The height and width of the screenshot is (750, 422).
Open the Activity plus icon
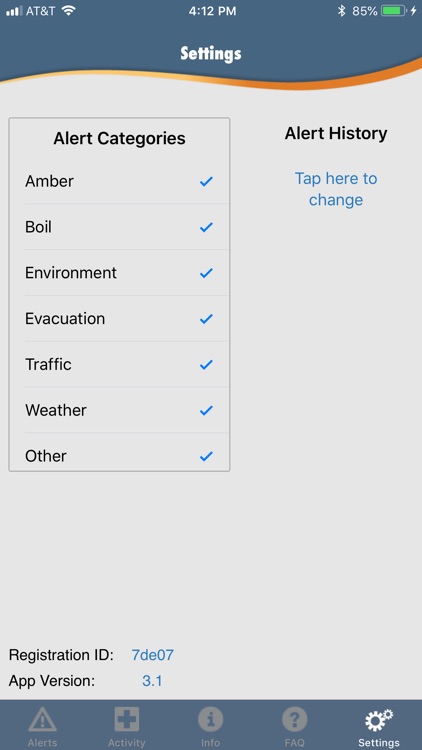tap(126, 719)
